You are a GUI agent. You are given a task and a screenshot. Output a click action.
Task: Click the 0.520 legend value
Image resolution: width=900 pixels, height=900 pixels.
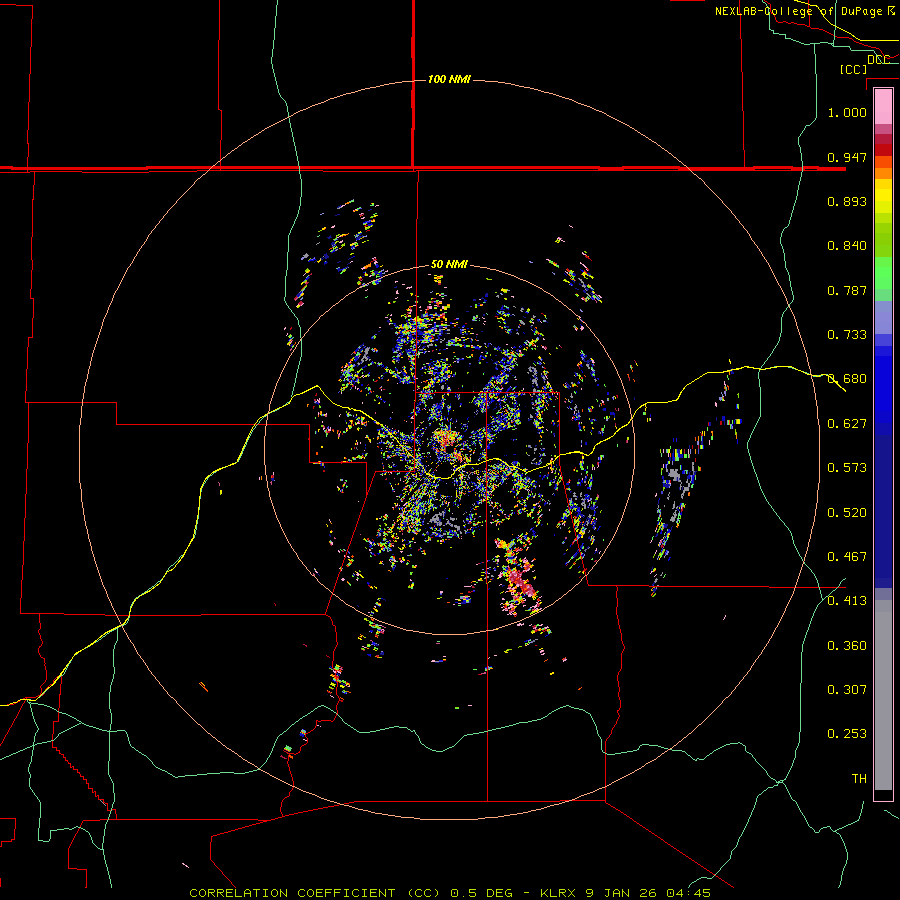pyautogui.click(x=847, y=512)
